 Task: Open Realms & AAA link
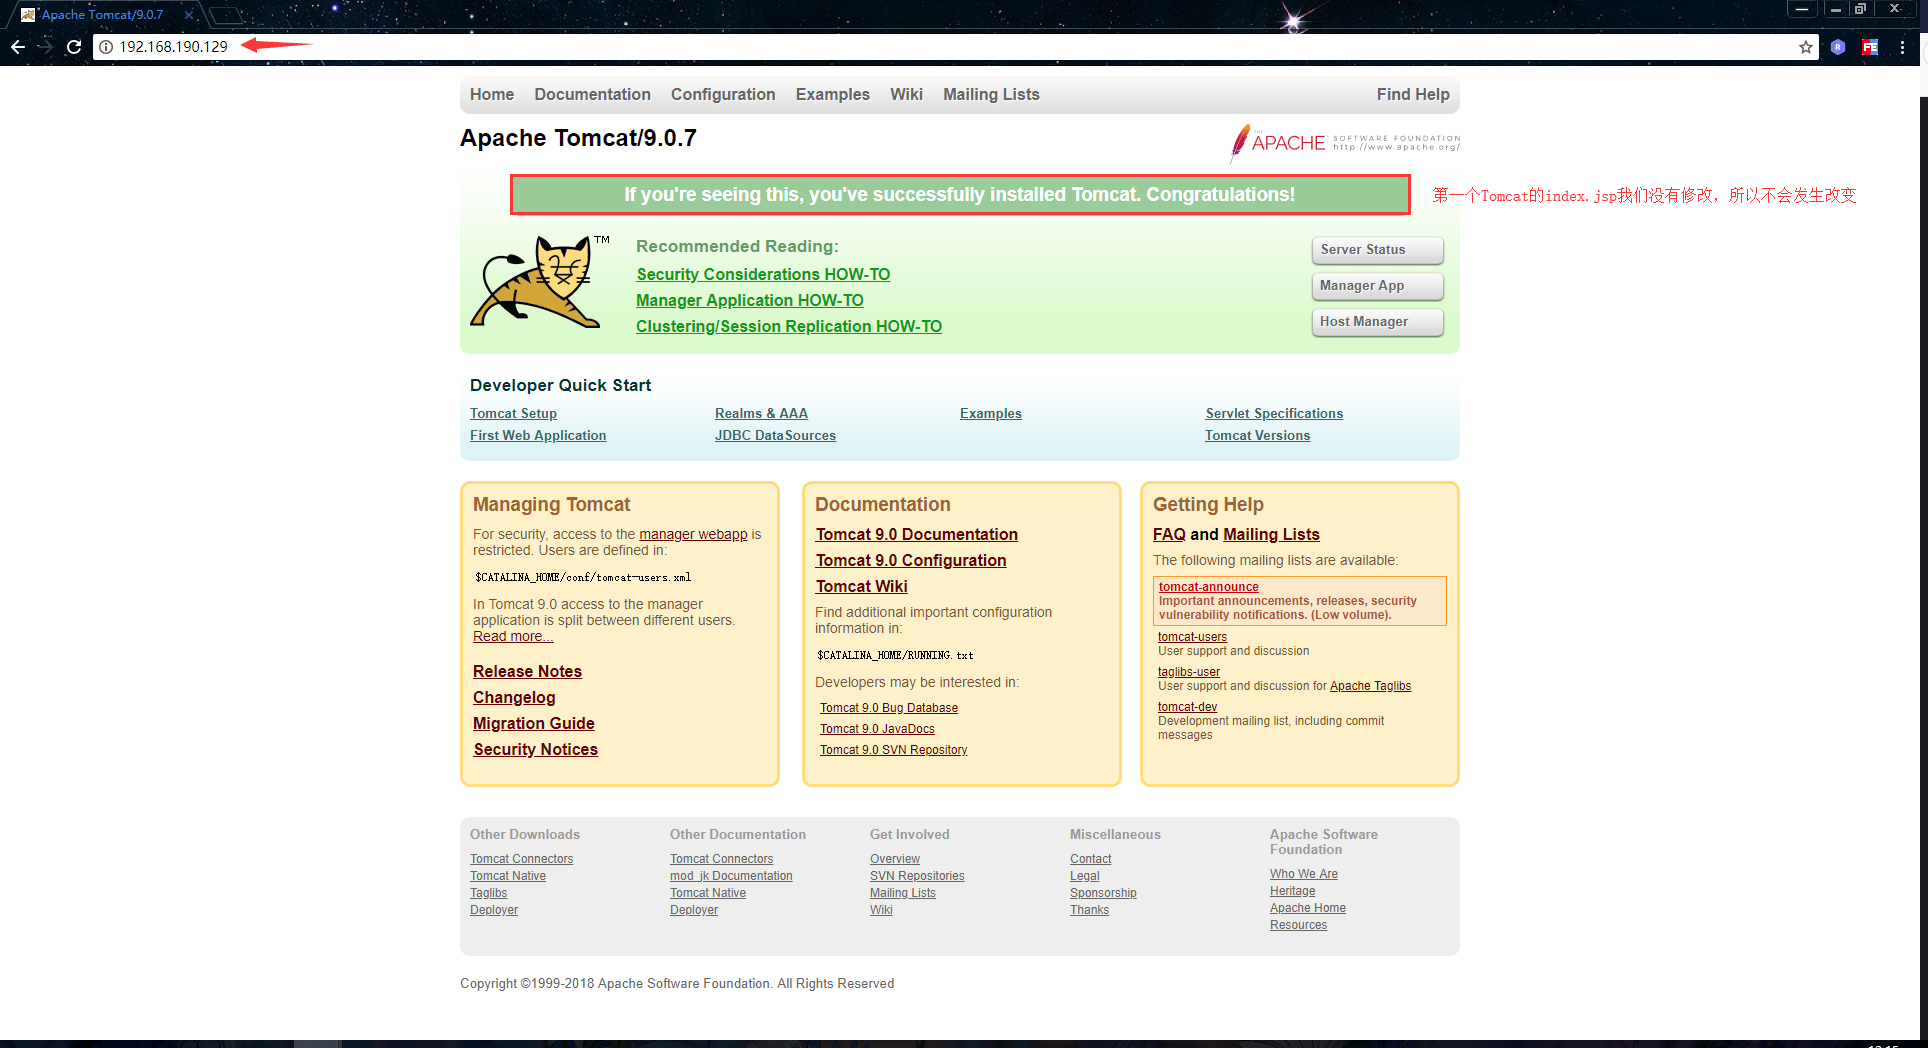[761, 413]
